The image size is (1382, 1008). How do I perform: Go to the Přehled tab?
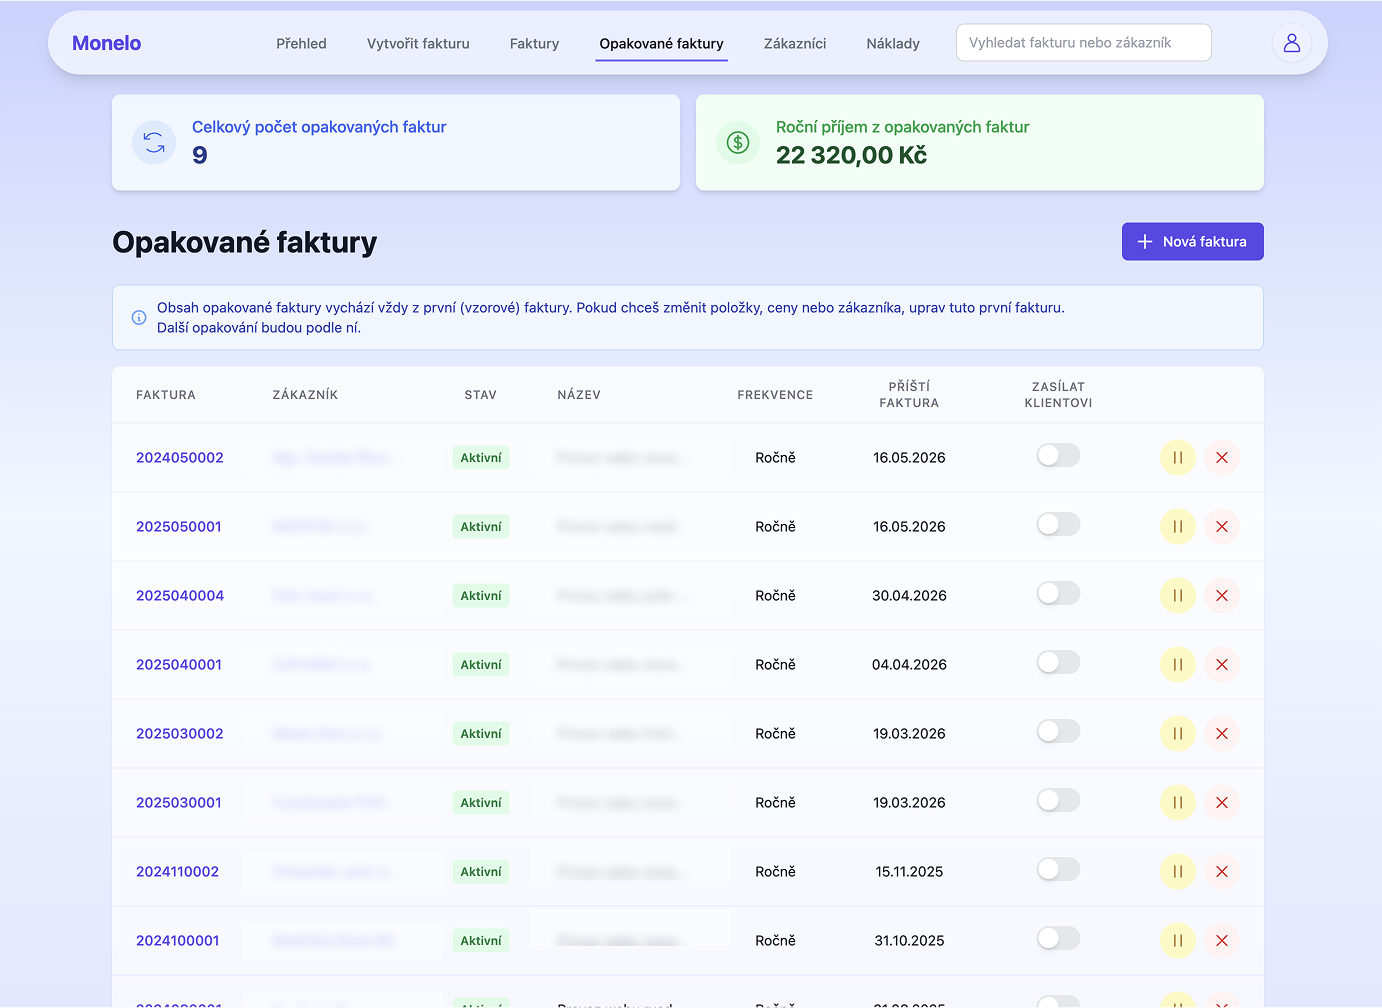tap(301, 44)
